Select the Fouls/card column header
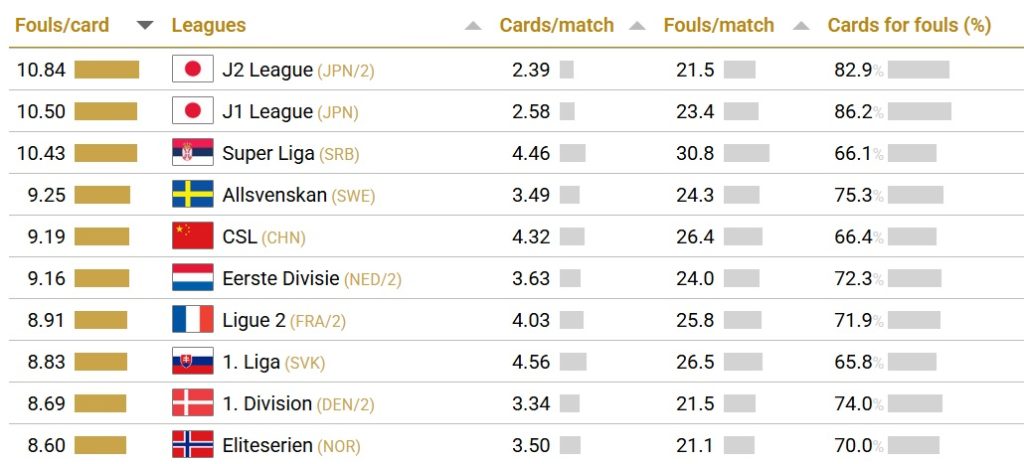 click(x=62, y=25)
